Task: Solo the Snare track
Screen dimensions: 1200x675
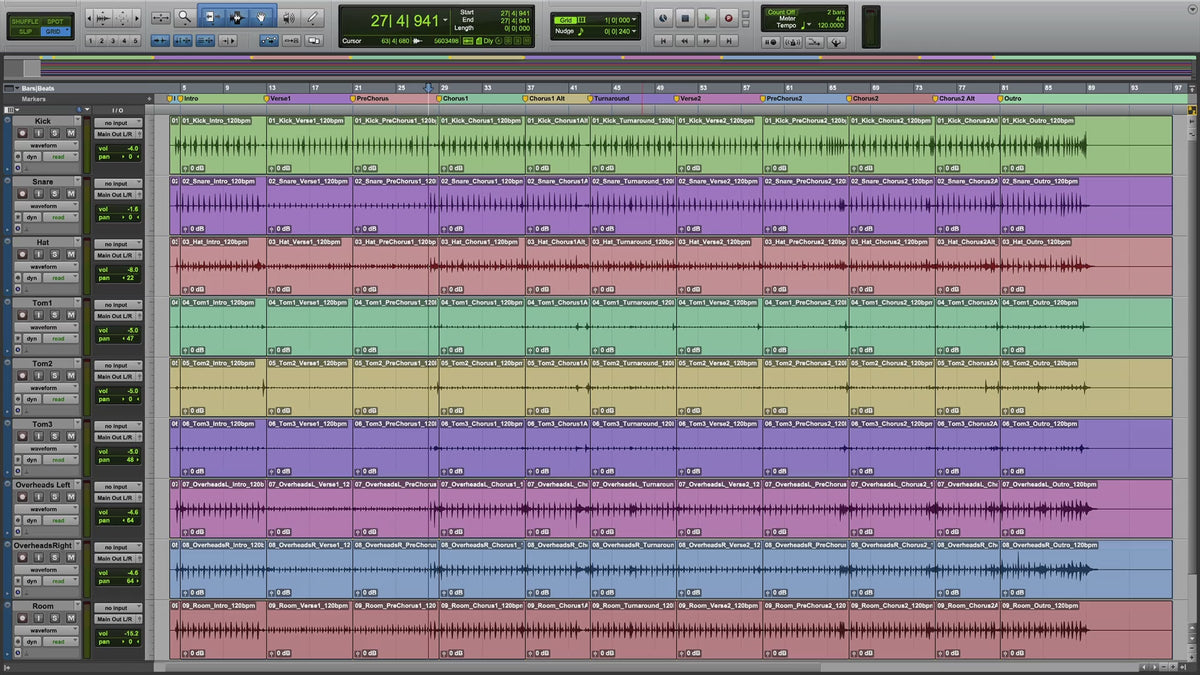Action: [x=57, y=194]
